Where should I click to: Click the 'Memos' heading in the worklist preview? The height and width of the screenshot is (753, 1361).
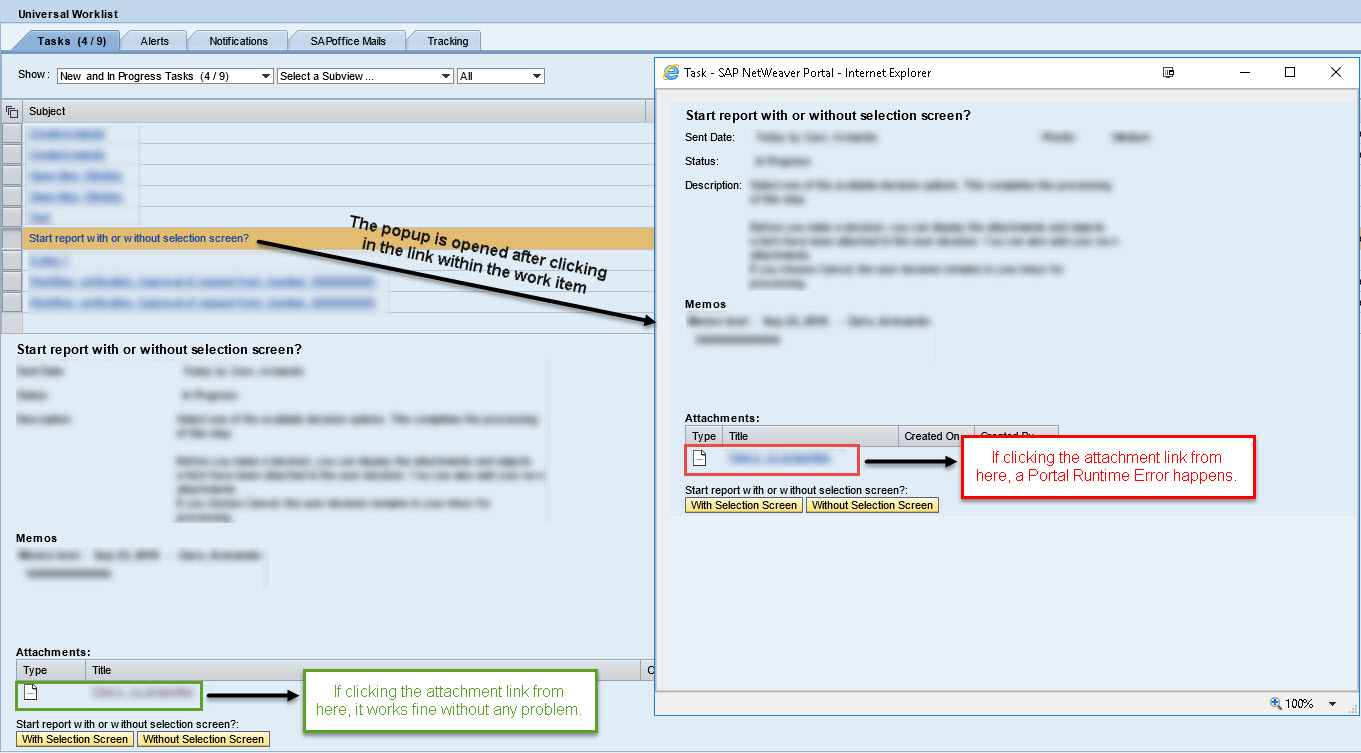(36, 538)
